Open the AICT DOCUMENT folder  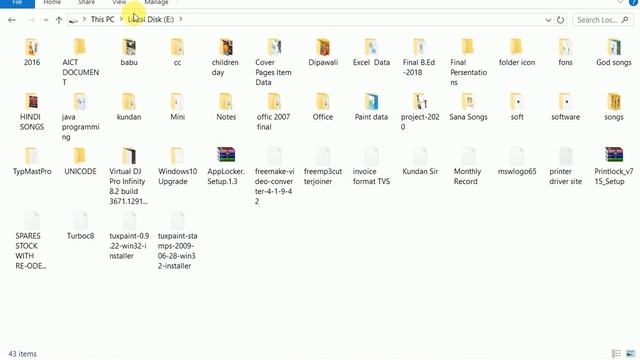coord(80,62)
